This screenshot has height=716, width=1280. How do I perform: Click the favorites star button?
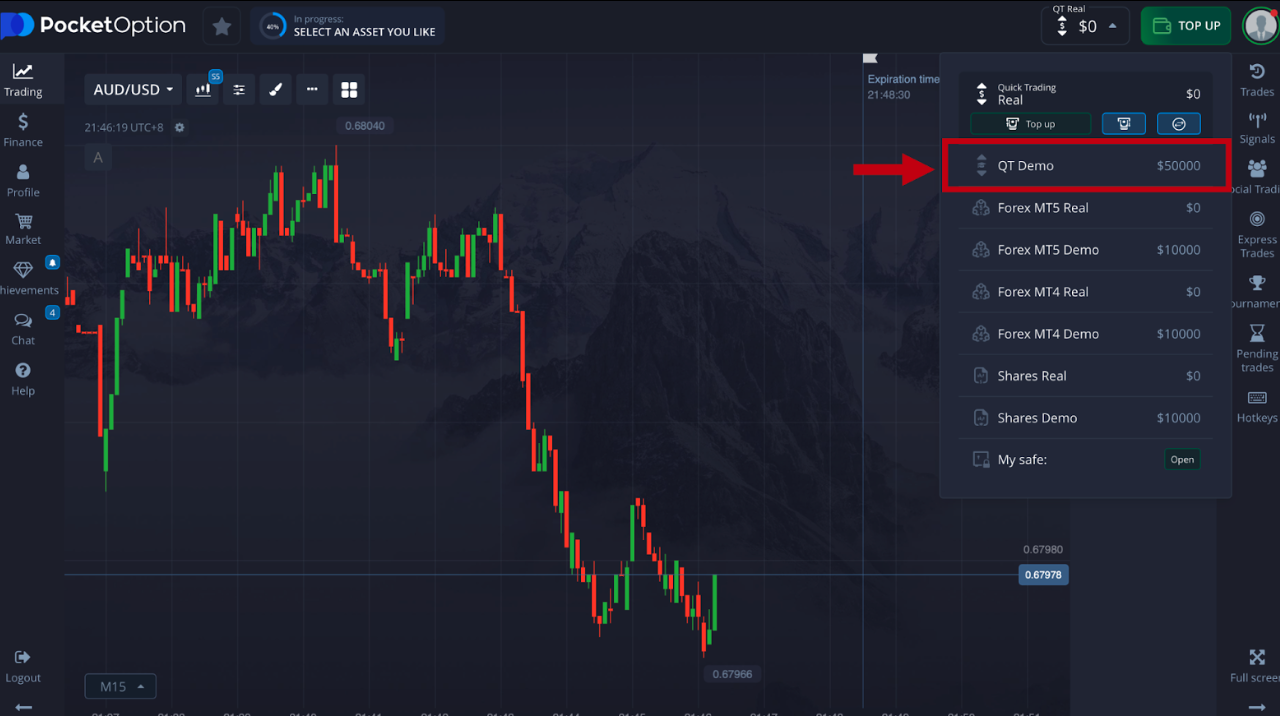(222, 26)
